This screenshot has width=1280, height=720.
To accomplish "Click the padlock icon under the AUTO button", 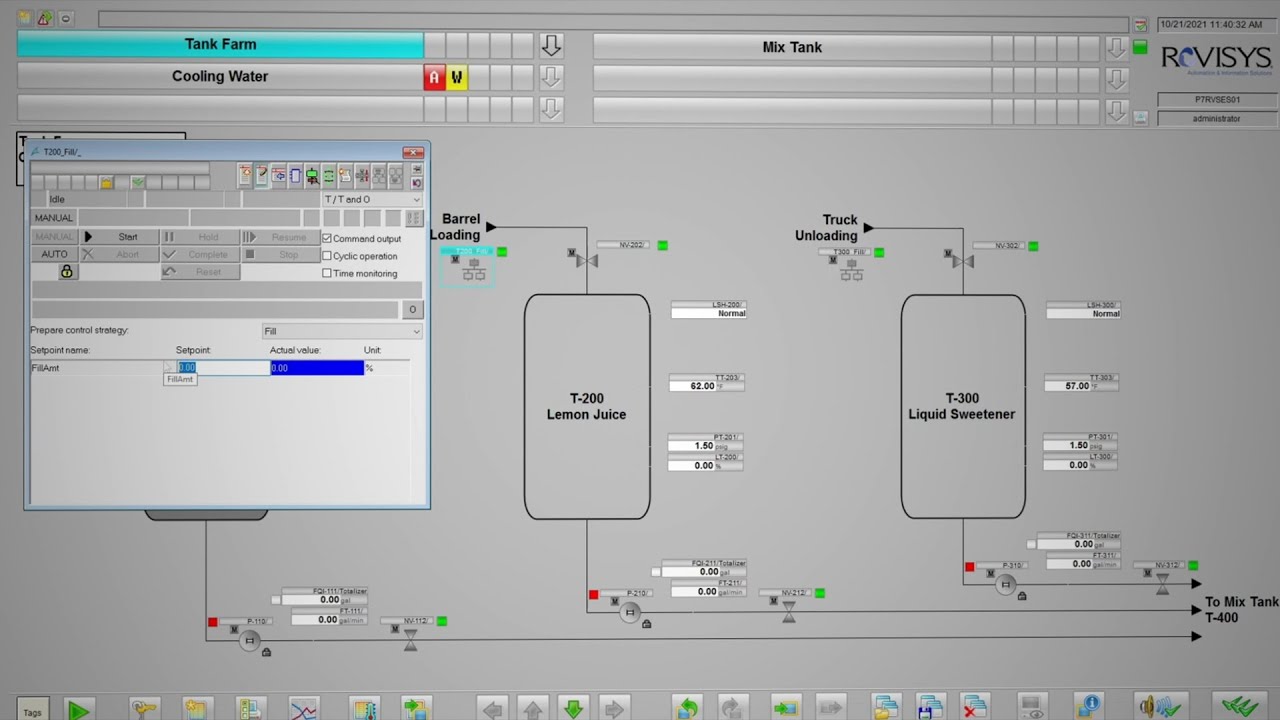I will [67, 271].
